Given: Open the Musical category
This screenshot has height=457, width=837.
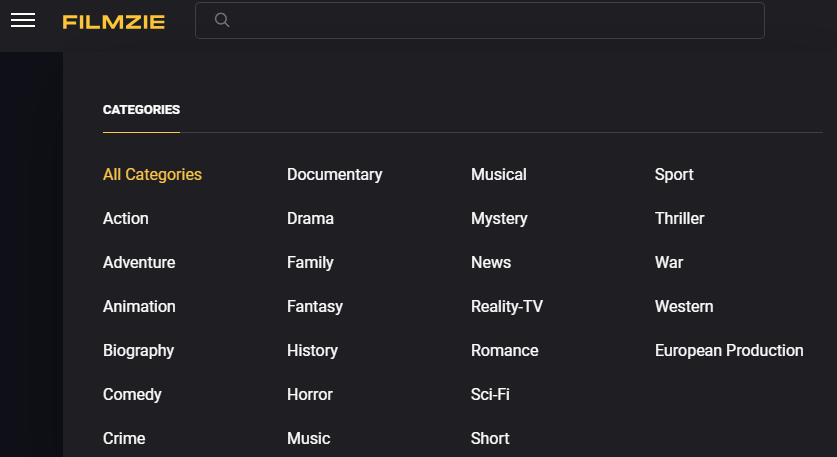Looking at the screenshot, I should (498, 174).
